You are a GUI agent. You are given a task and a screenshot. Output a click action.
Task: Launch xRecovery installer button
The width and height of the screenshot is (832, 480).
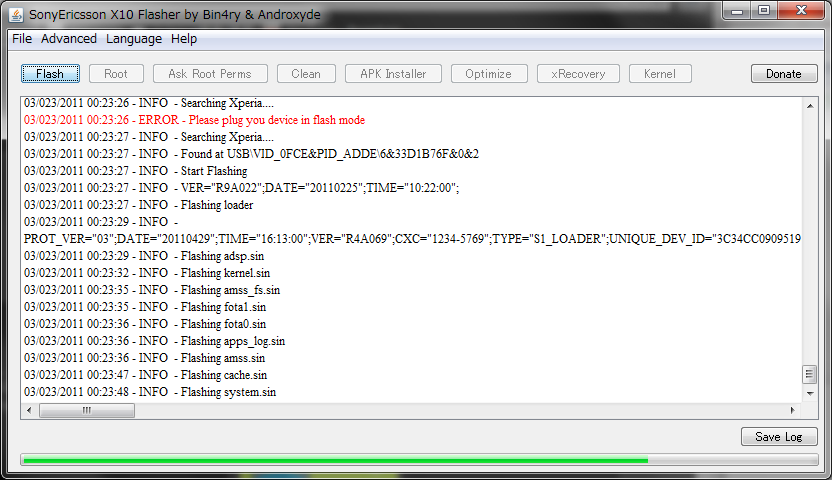click(578, 74)
